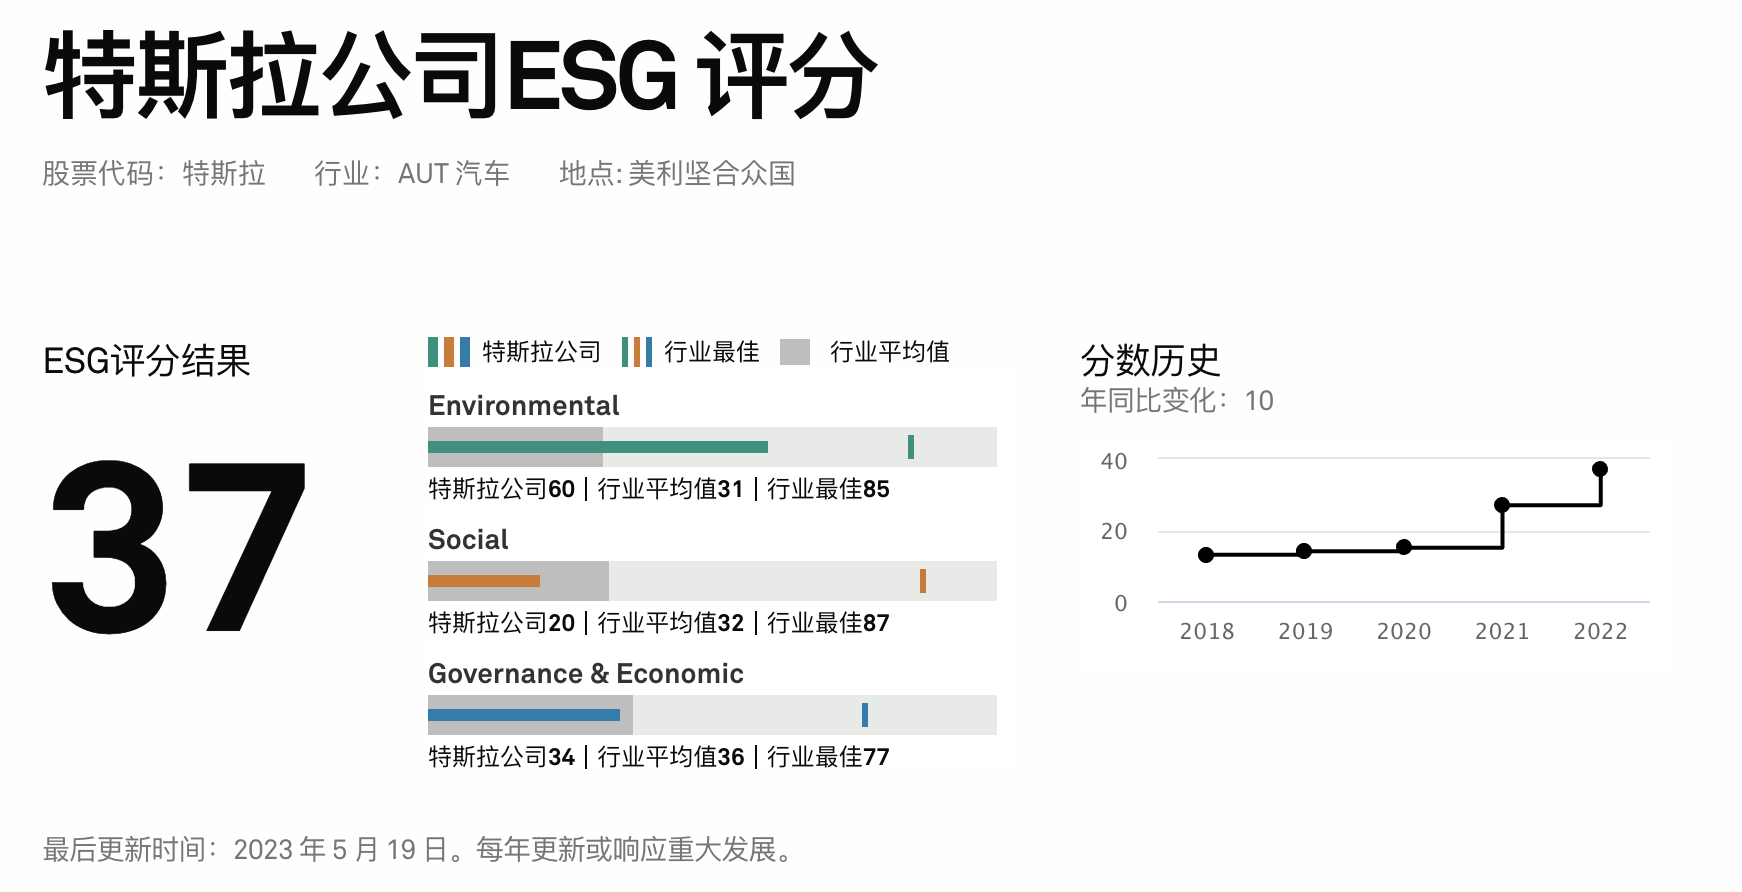1742x892 pixels.
Task: Click the industry best legend marker icon
Action: tap(637, 352)
